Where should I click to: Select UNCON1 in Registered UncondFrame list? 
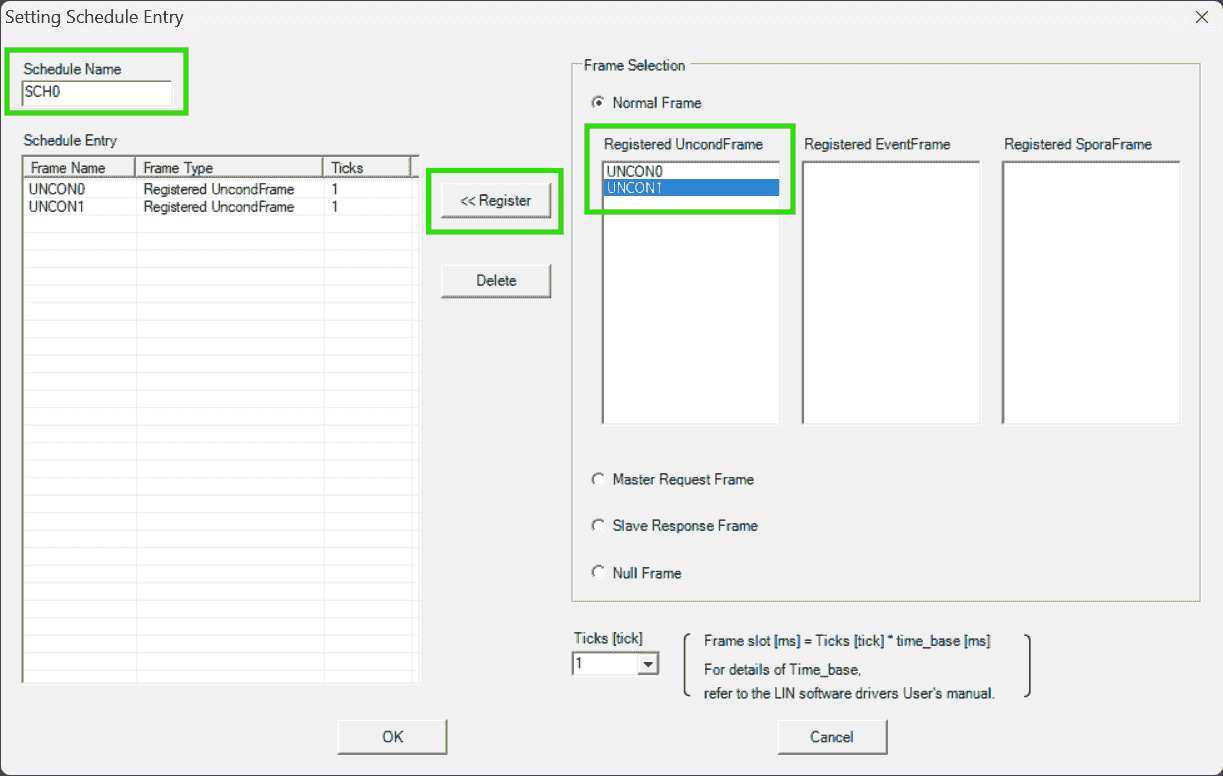click(x=690, y=188)
